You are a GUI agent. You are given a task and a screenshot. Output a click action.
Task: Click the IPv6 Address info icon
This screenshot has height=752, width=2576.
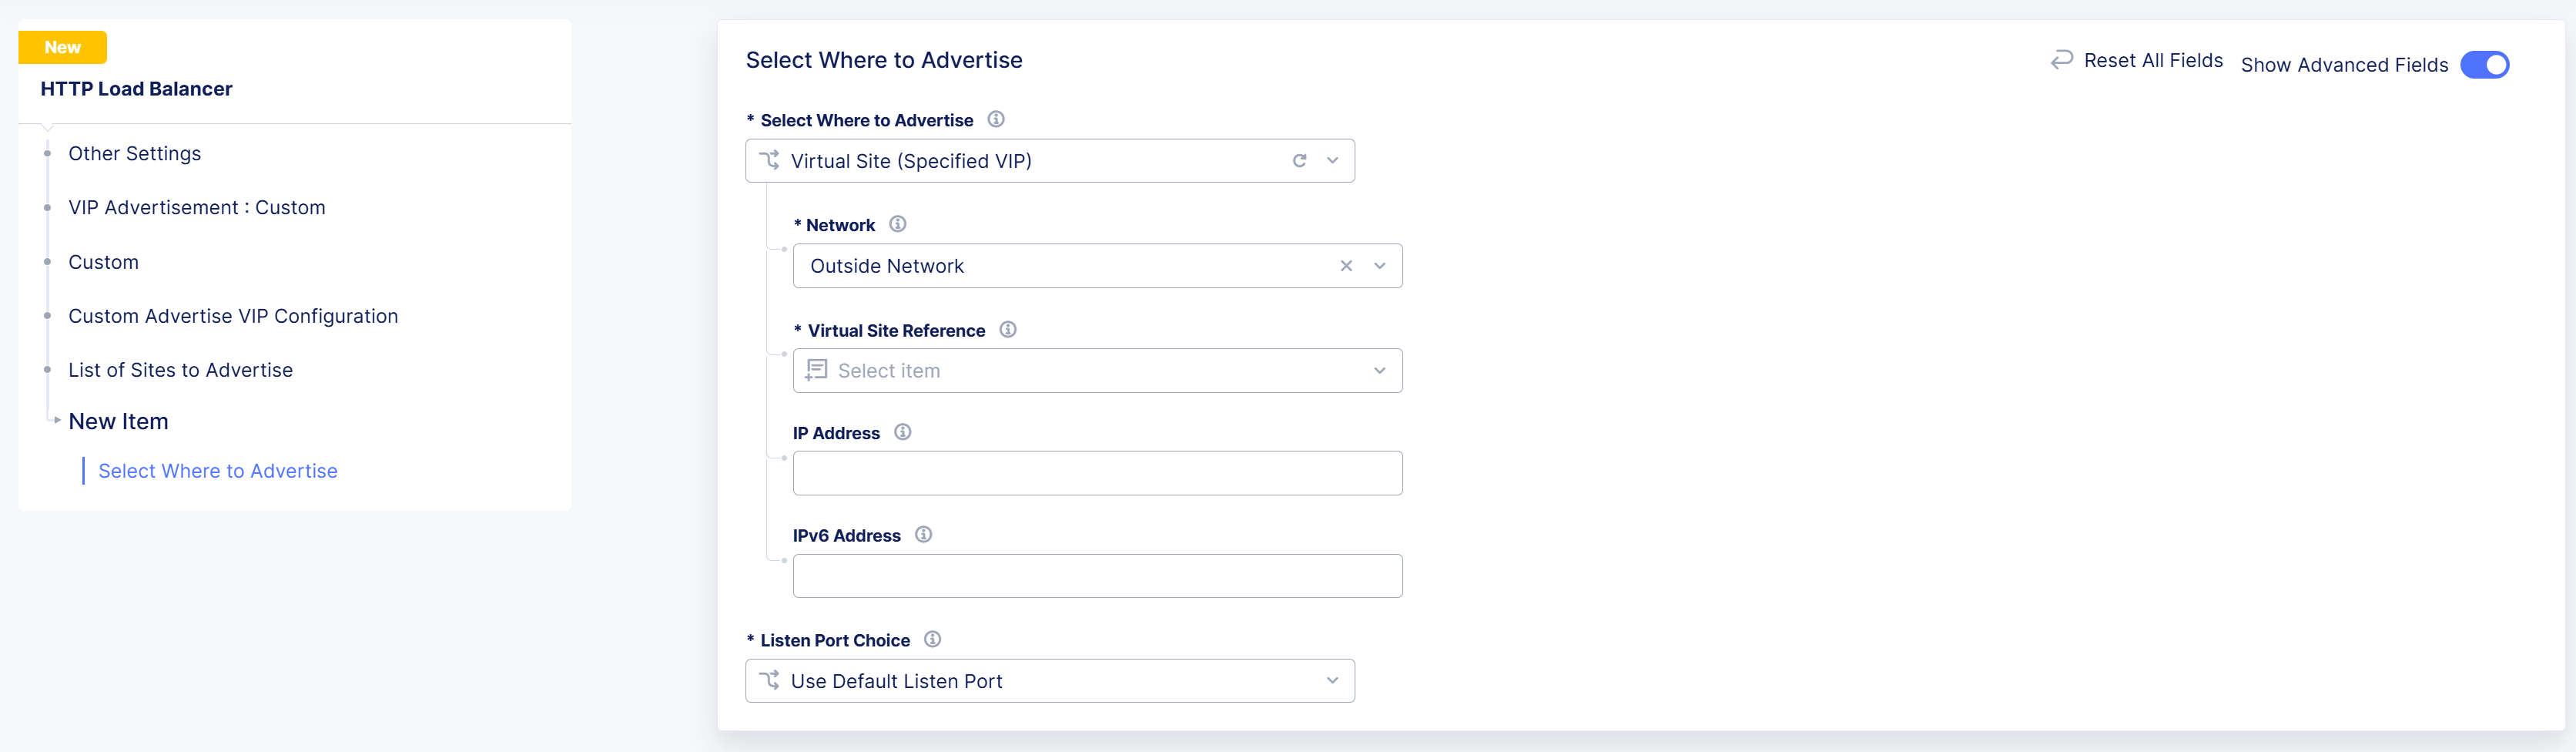click(x=923, y=535)
